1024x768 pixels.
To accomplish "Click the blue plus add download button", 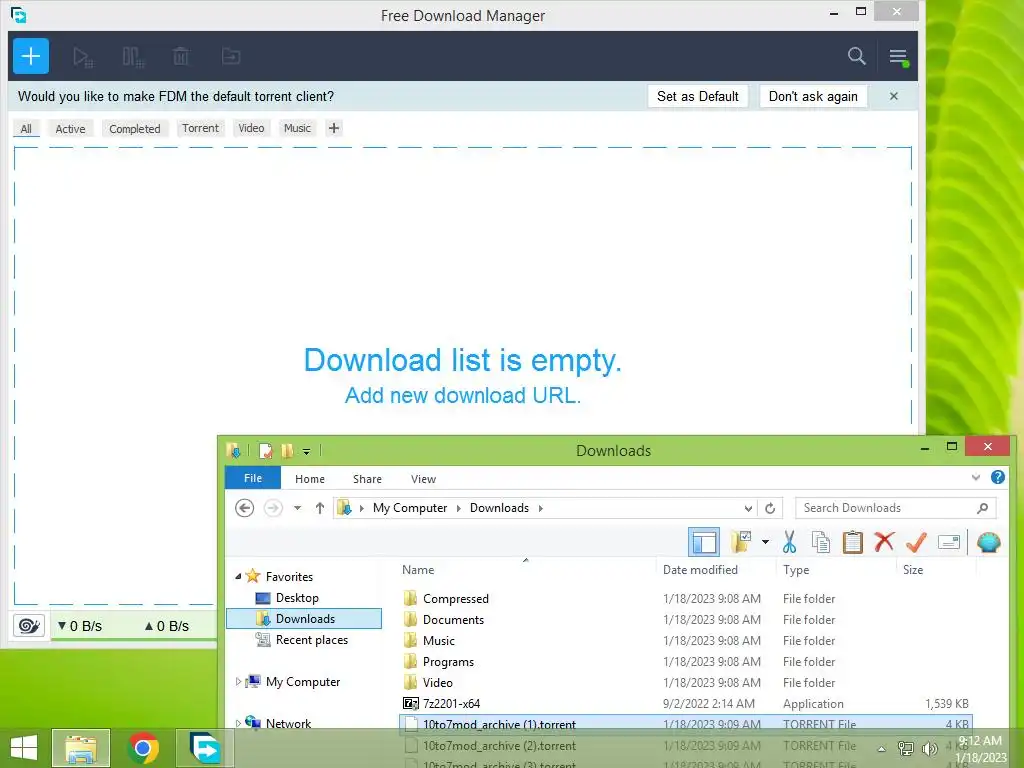I will [x=31, y=56].
